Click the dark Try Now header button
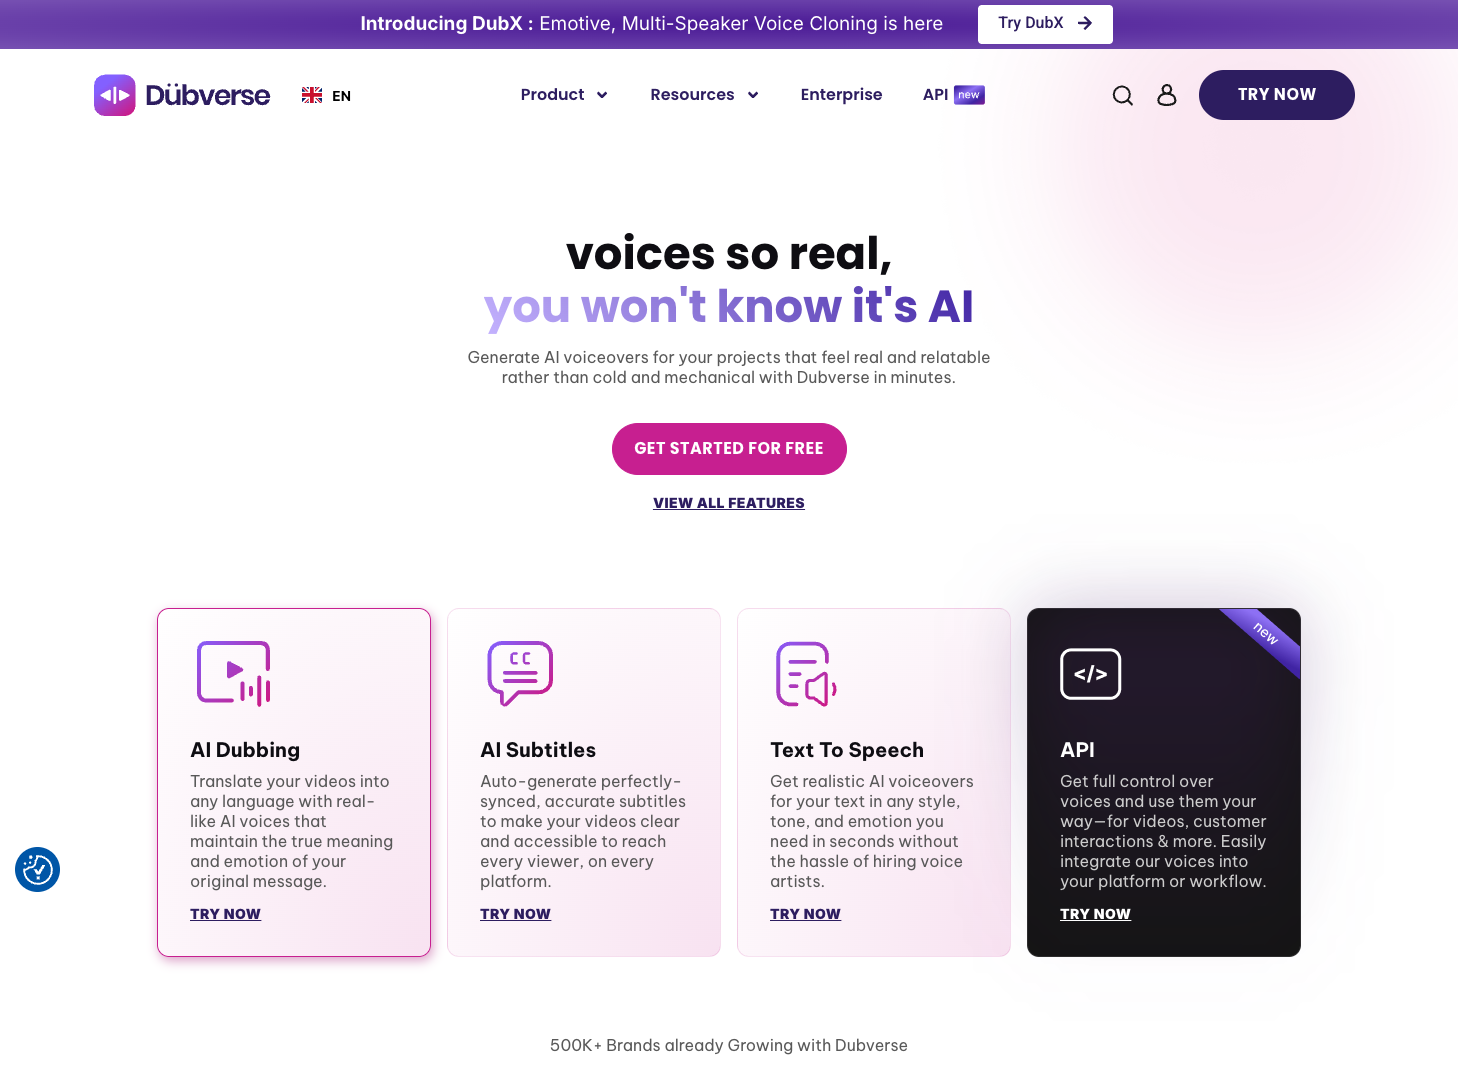The width and height of the screenshot is (1458, 1080). click(x=1276, y=95)
